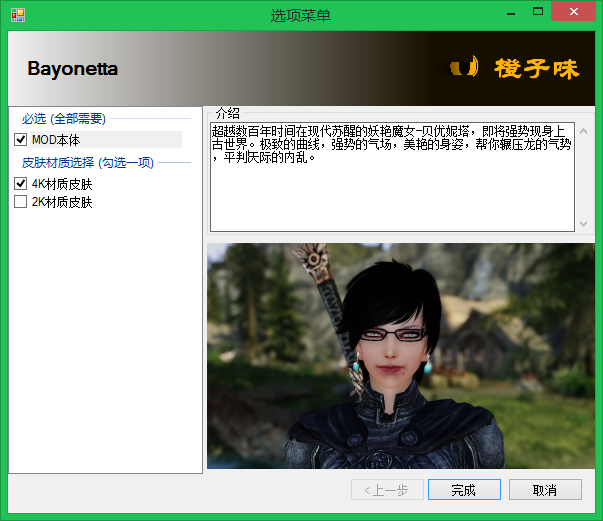Select the 皮肤材质选择 (勾选一项) group header

click(88, 163)
